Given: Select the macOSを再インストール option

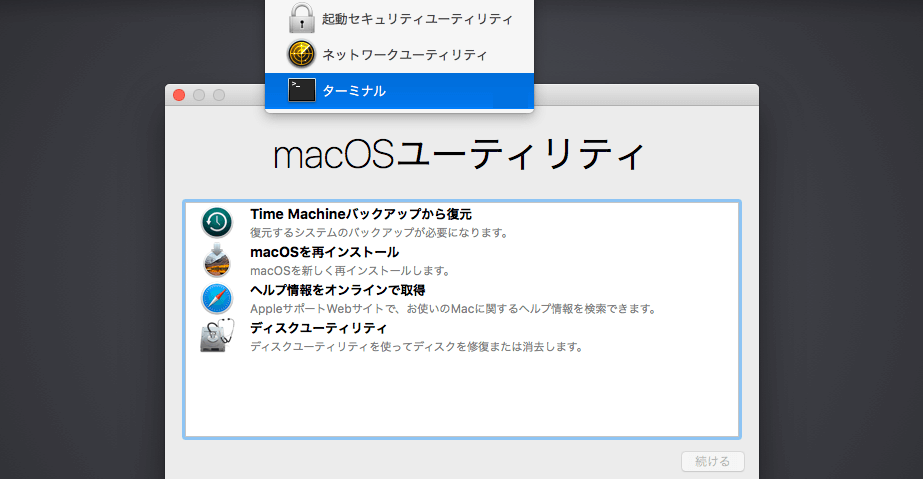Looking at the screenshot, I should (324, 252).
